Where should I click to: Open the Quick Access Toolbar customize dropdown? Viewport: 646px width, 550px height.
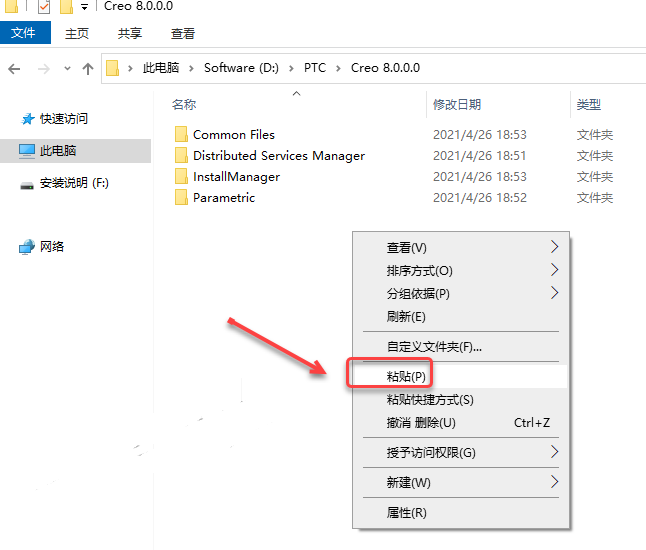point(84,7)
